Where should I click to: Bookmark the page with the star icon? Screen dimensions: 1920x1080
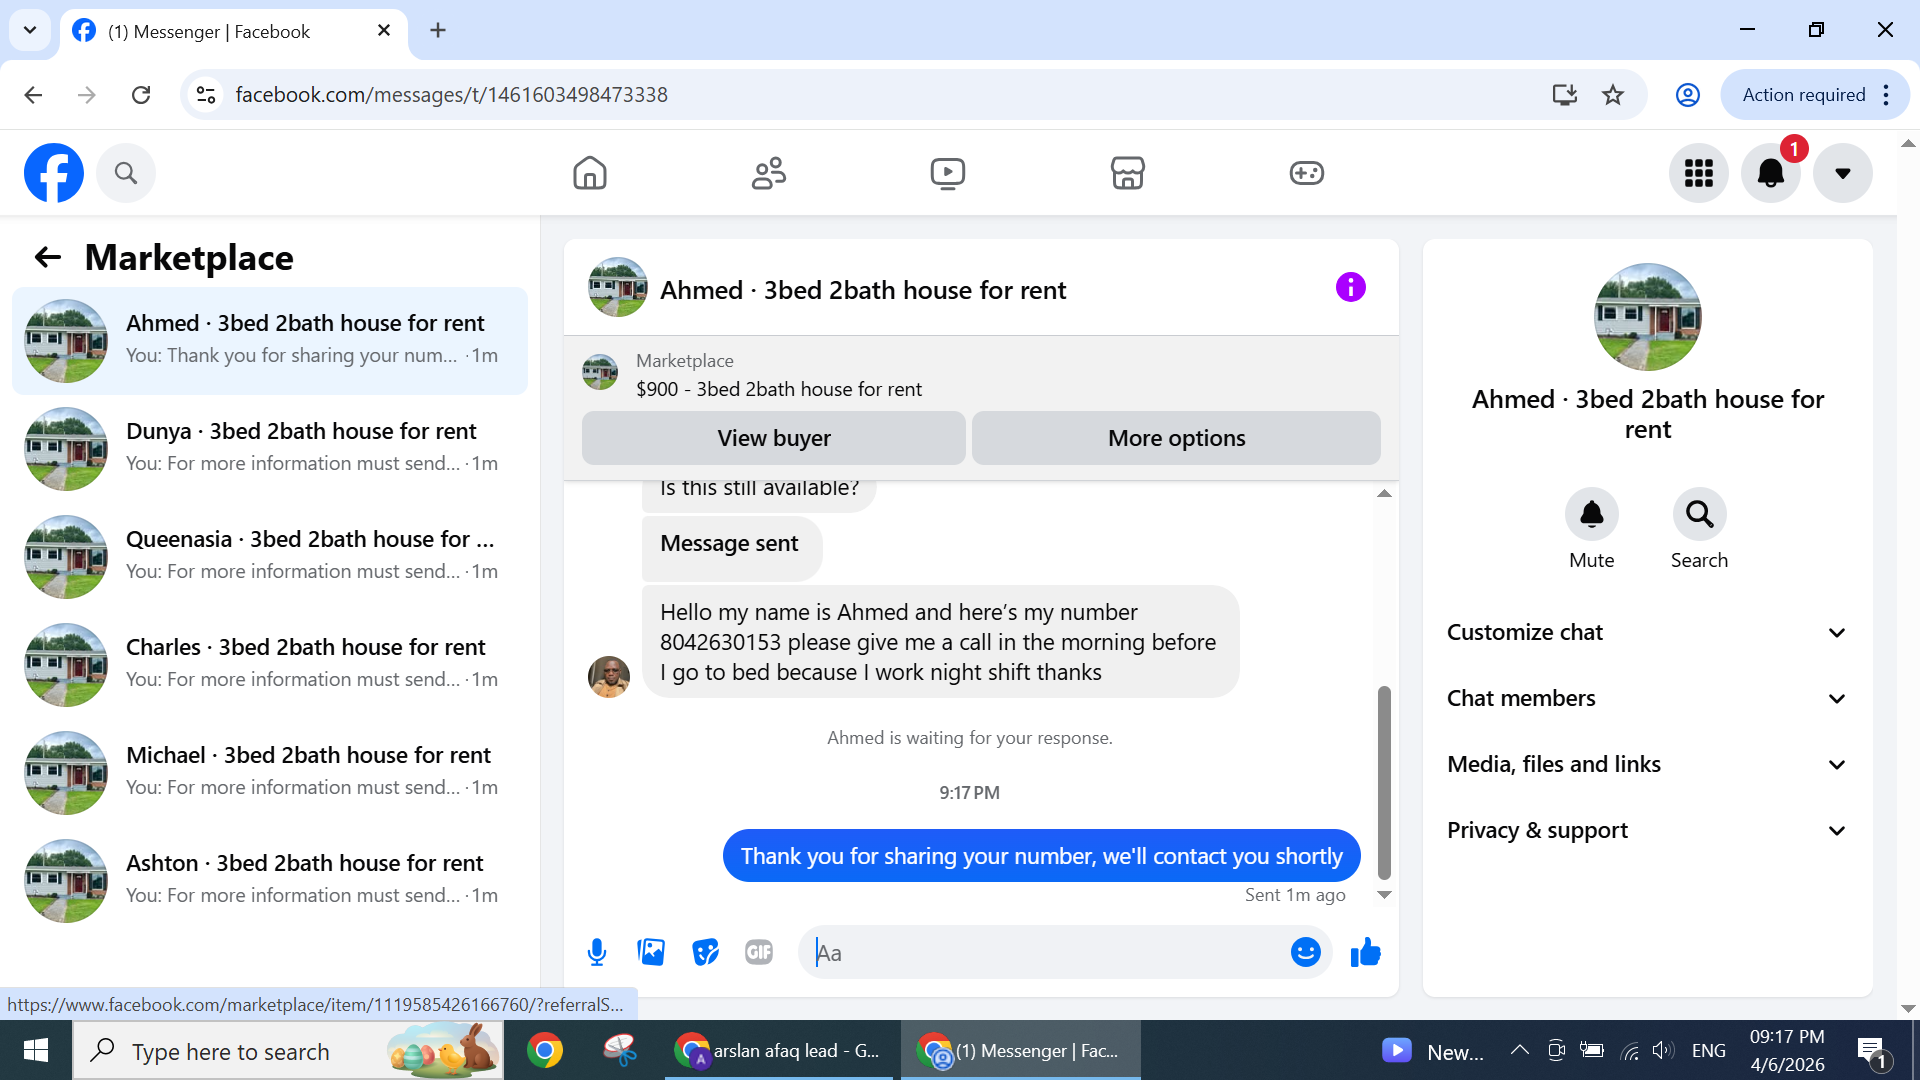(x=1613, y=95)
